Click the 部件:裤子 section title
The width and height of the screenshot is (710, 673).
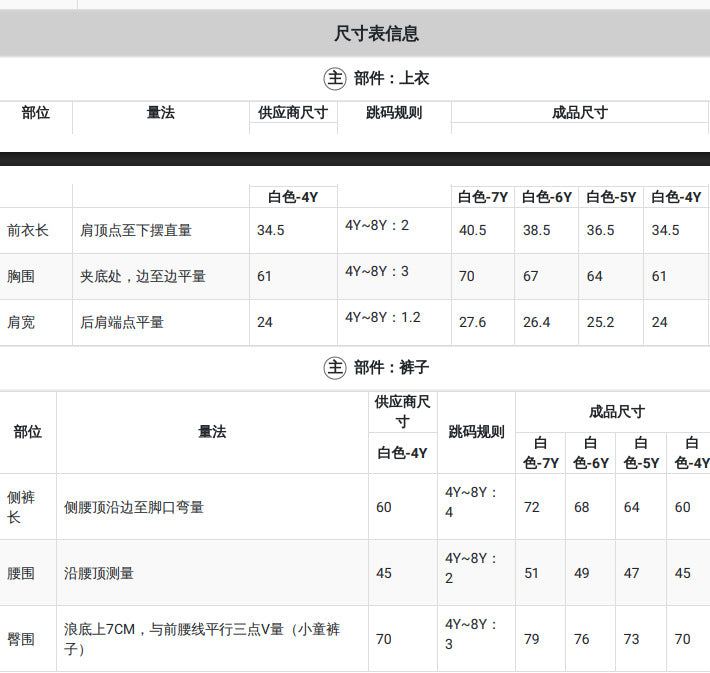click(391, 367)
